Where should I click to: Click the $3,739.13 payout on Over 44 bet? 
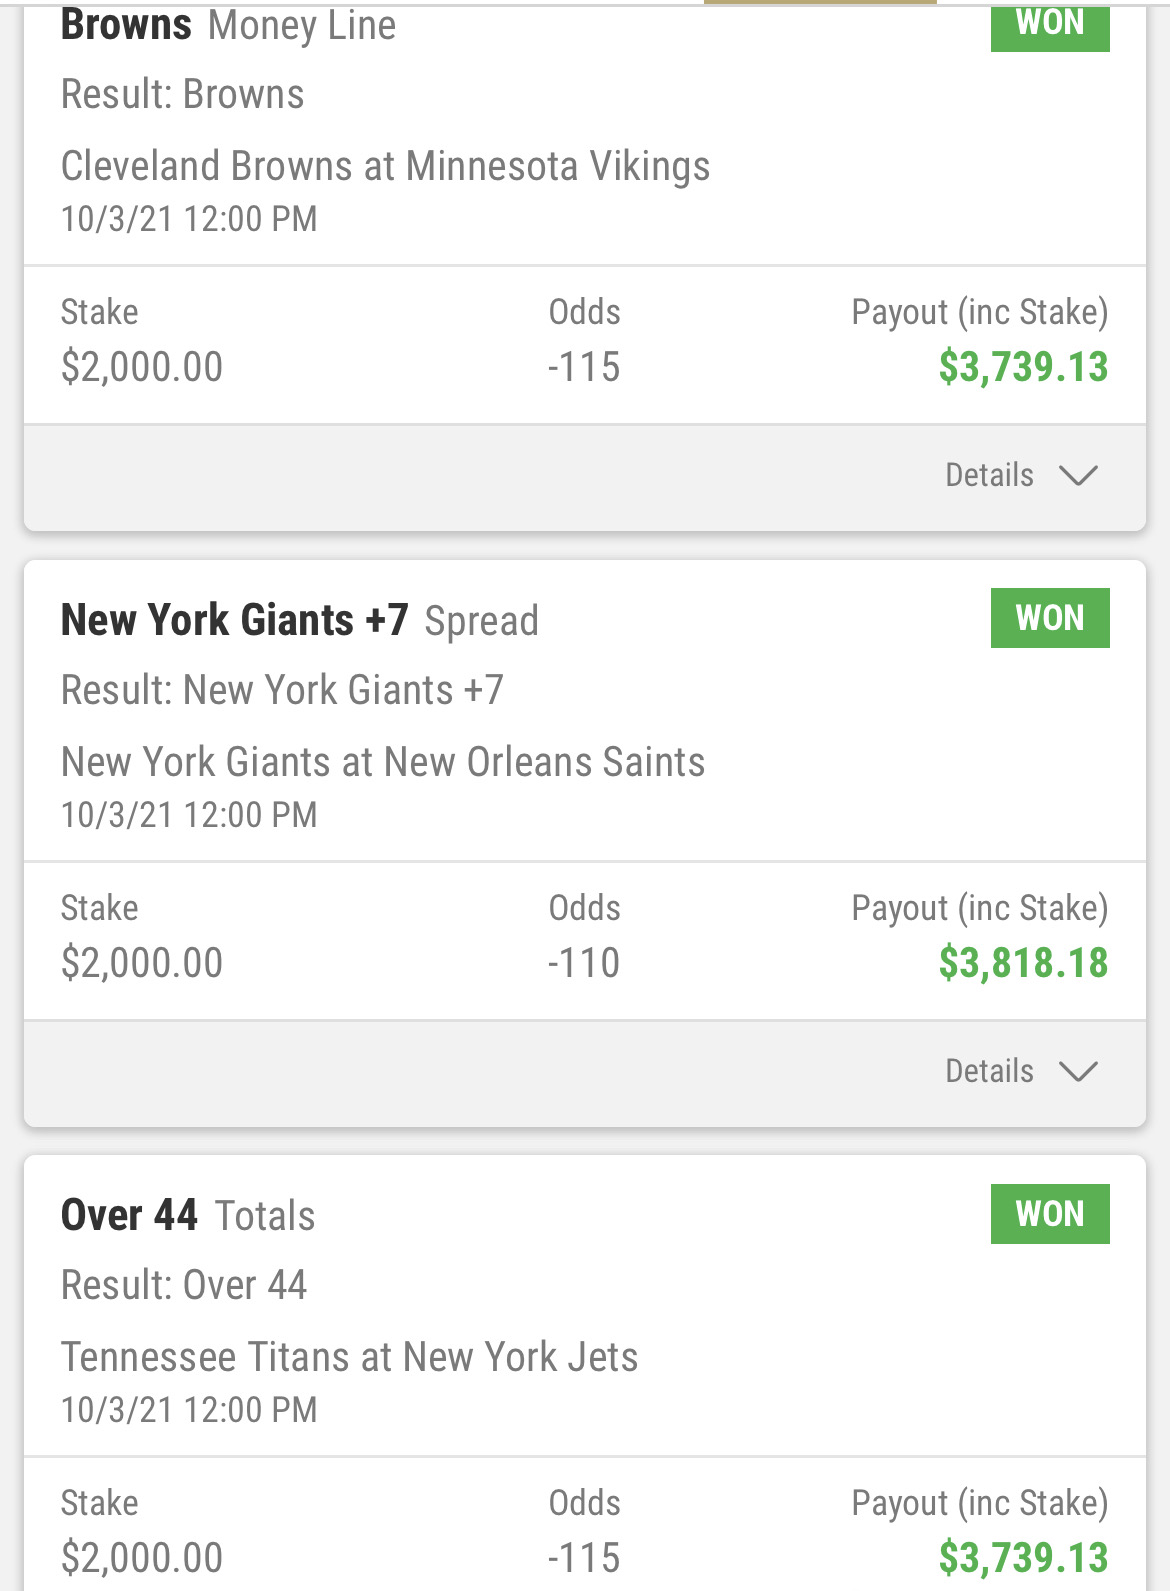point(1023,1558)
